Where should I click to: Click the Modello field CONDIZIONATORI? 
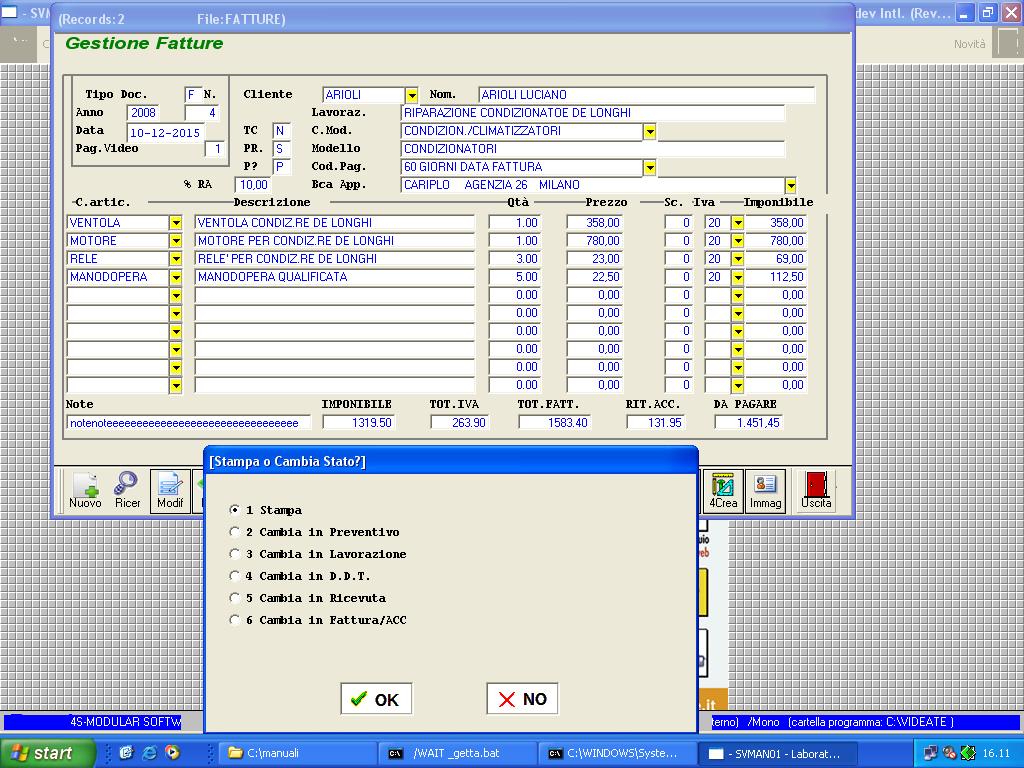[592, 149]
